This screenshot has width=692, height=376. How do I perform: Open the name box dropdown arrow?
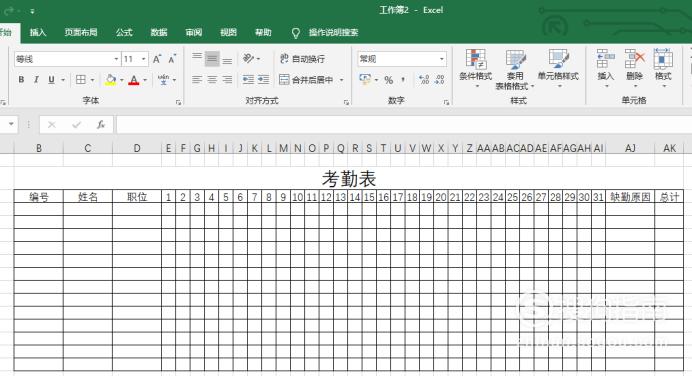click(x=11, y=124)
